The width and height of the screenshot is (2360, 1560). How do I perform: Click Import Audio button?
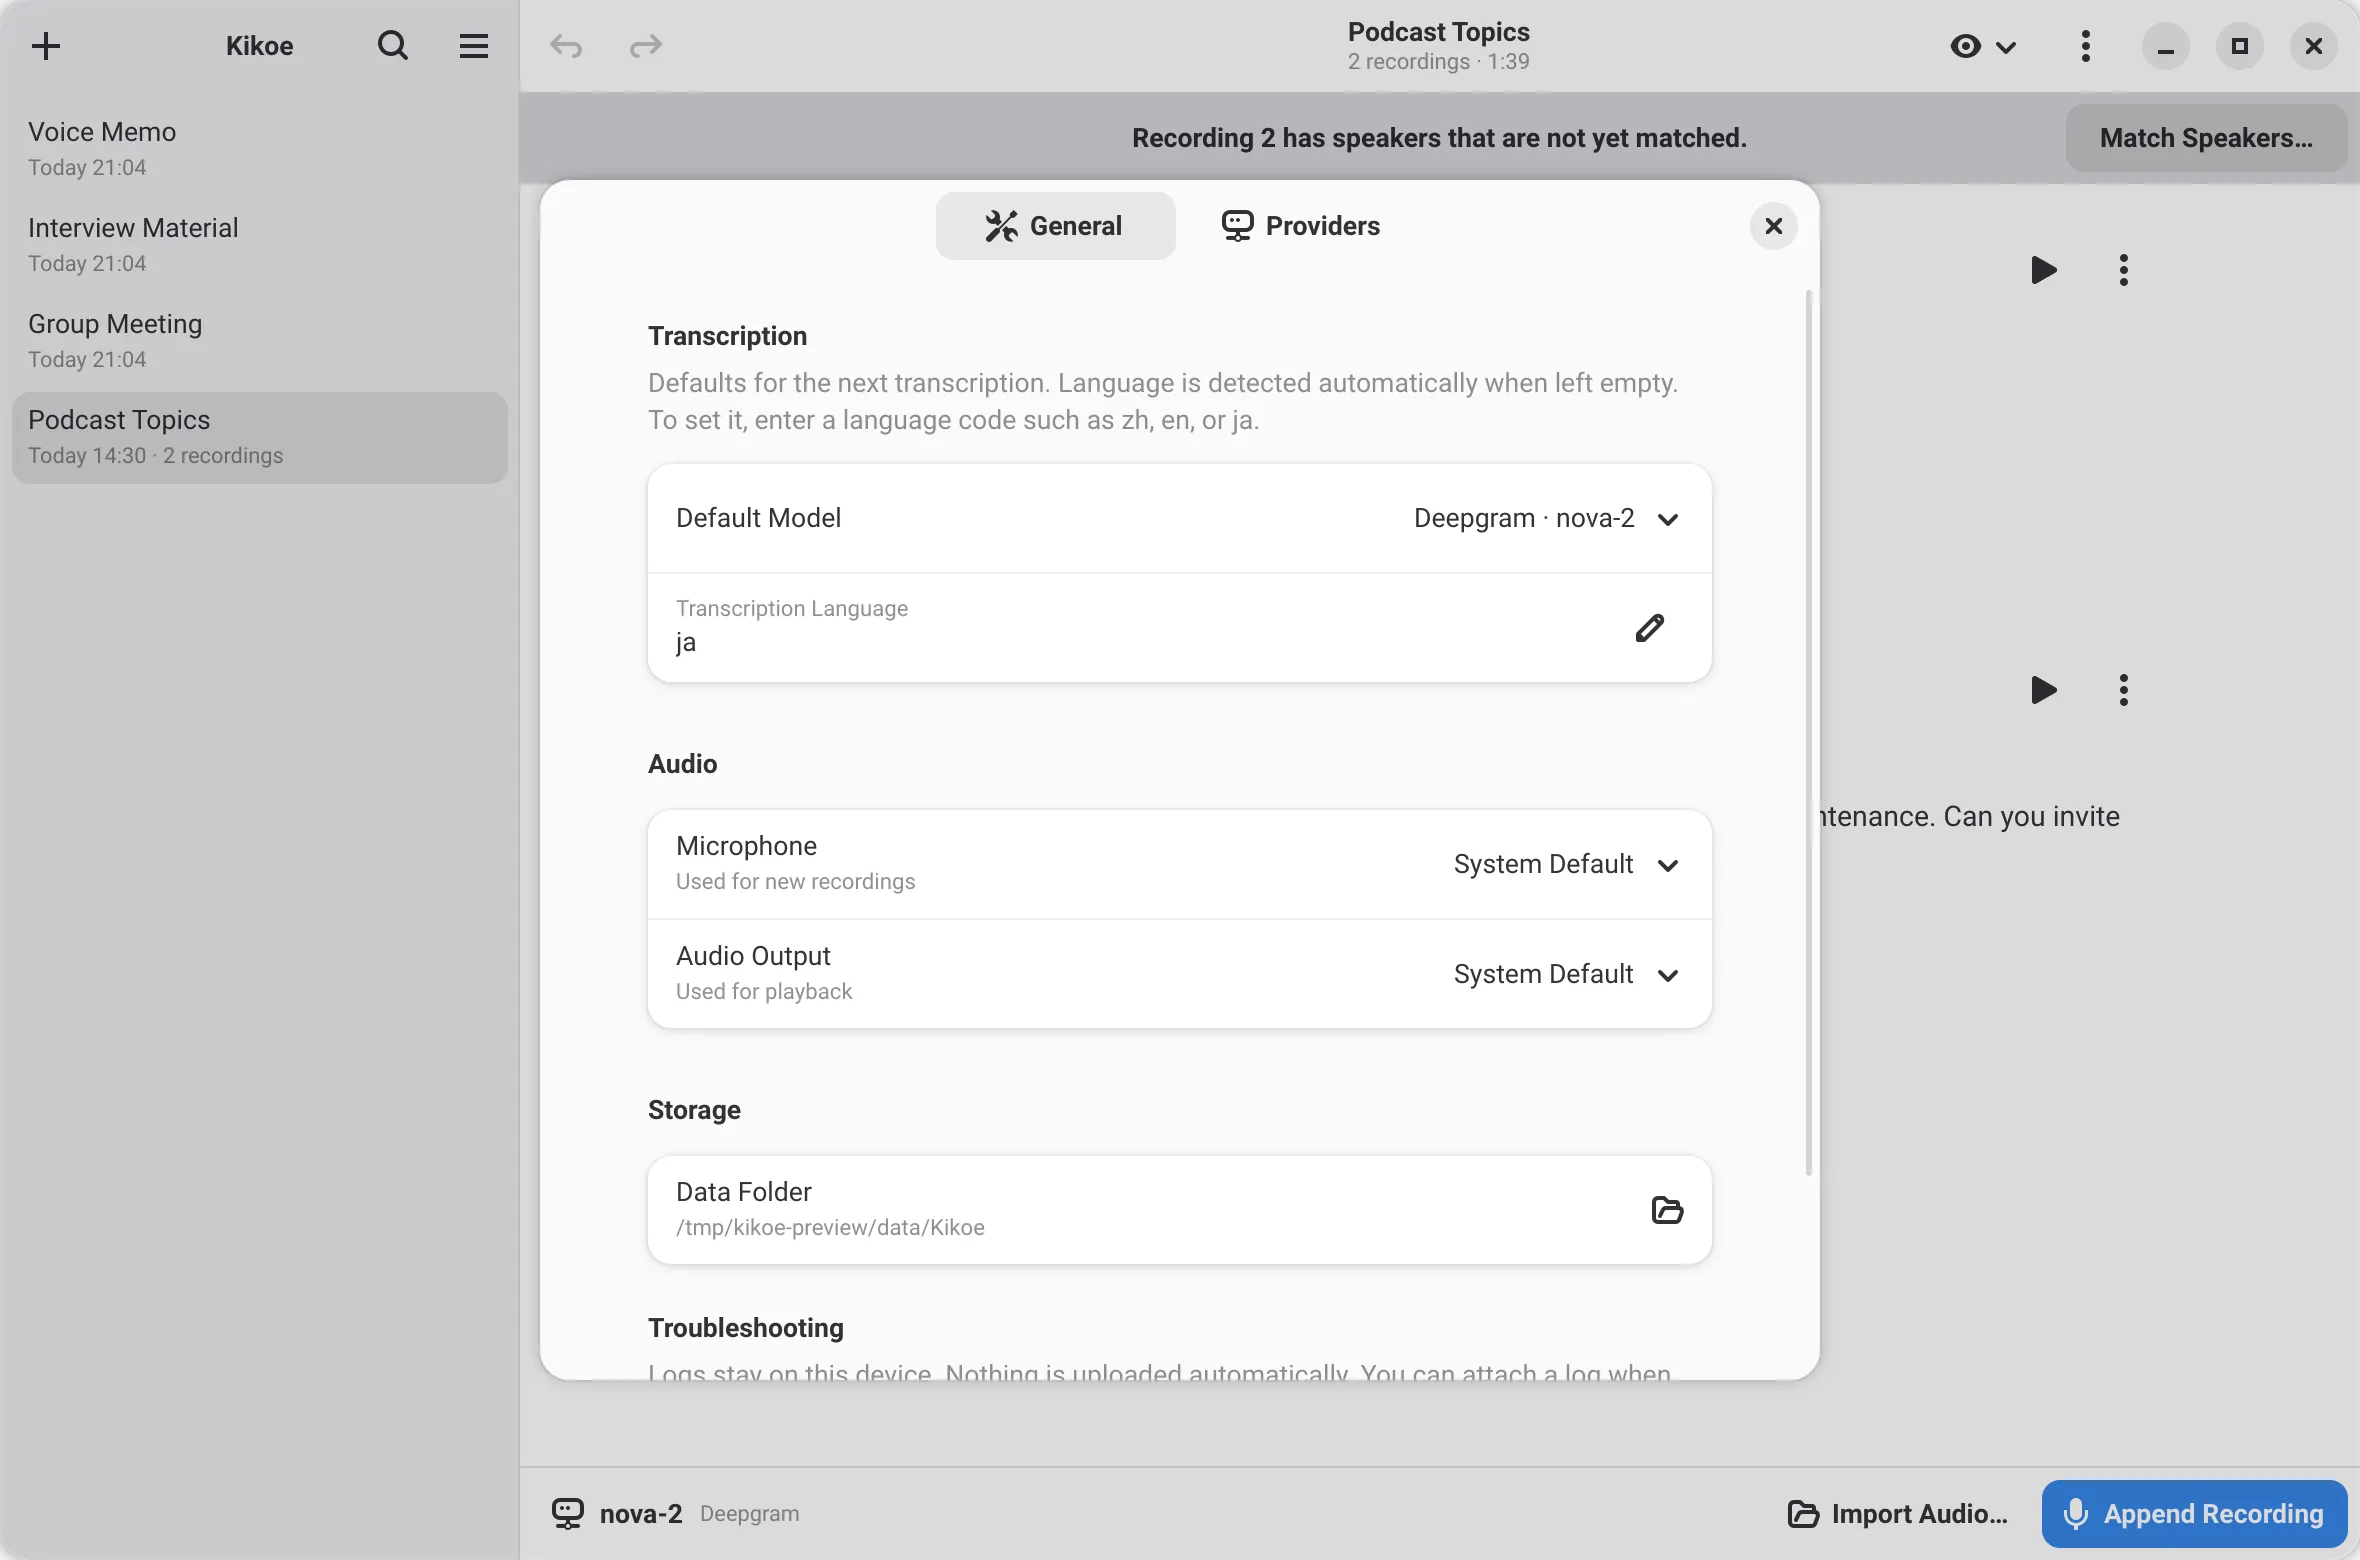point(1898,1514)
